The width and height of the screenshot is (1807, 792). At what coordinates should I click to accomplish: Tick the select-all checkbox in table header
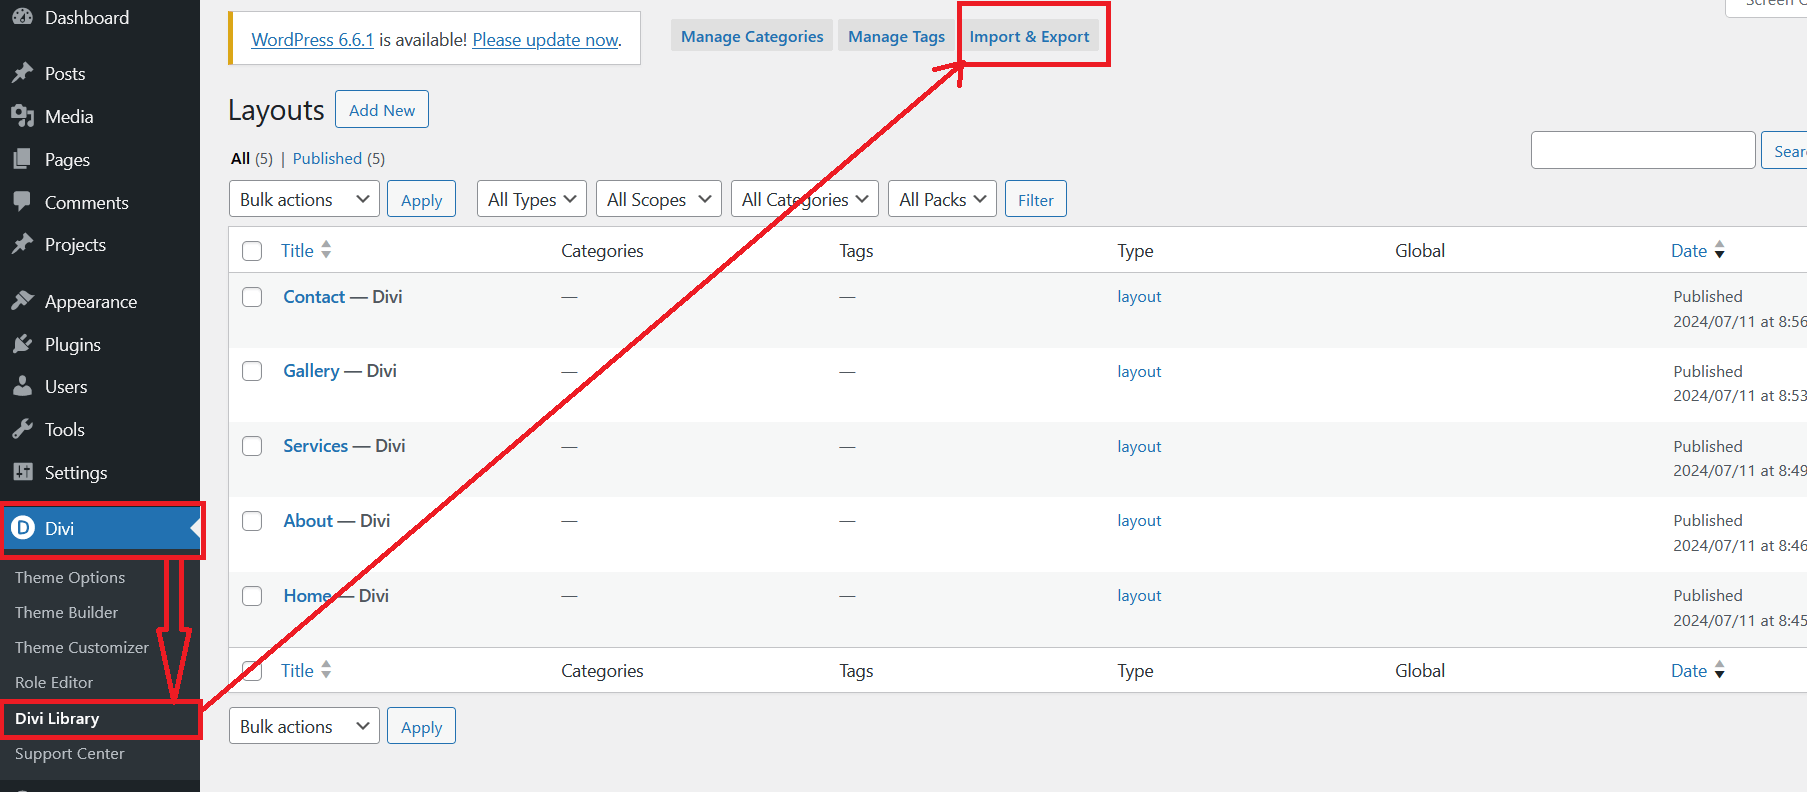click(252, 251)
